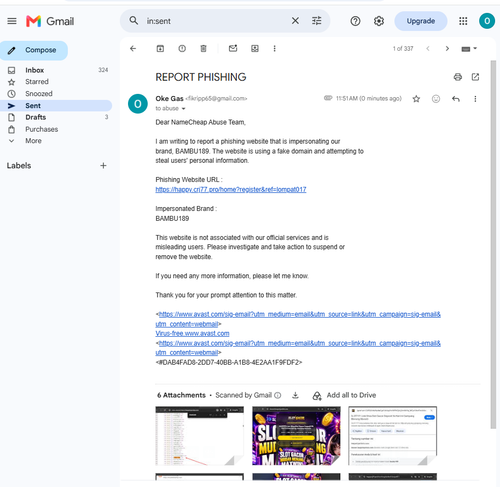Reply to the message
Screen dimensions: 500x487
456,99
